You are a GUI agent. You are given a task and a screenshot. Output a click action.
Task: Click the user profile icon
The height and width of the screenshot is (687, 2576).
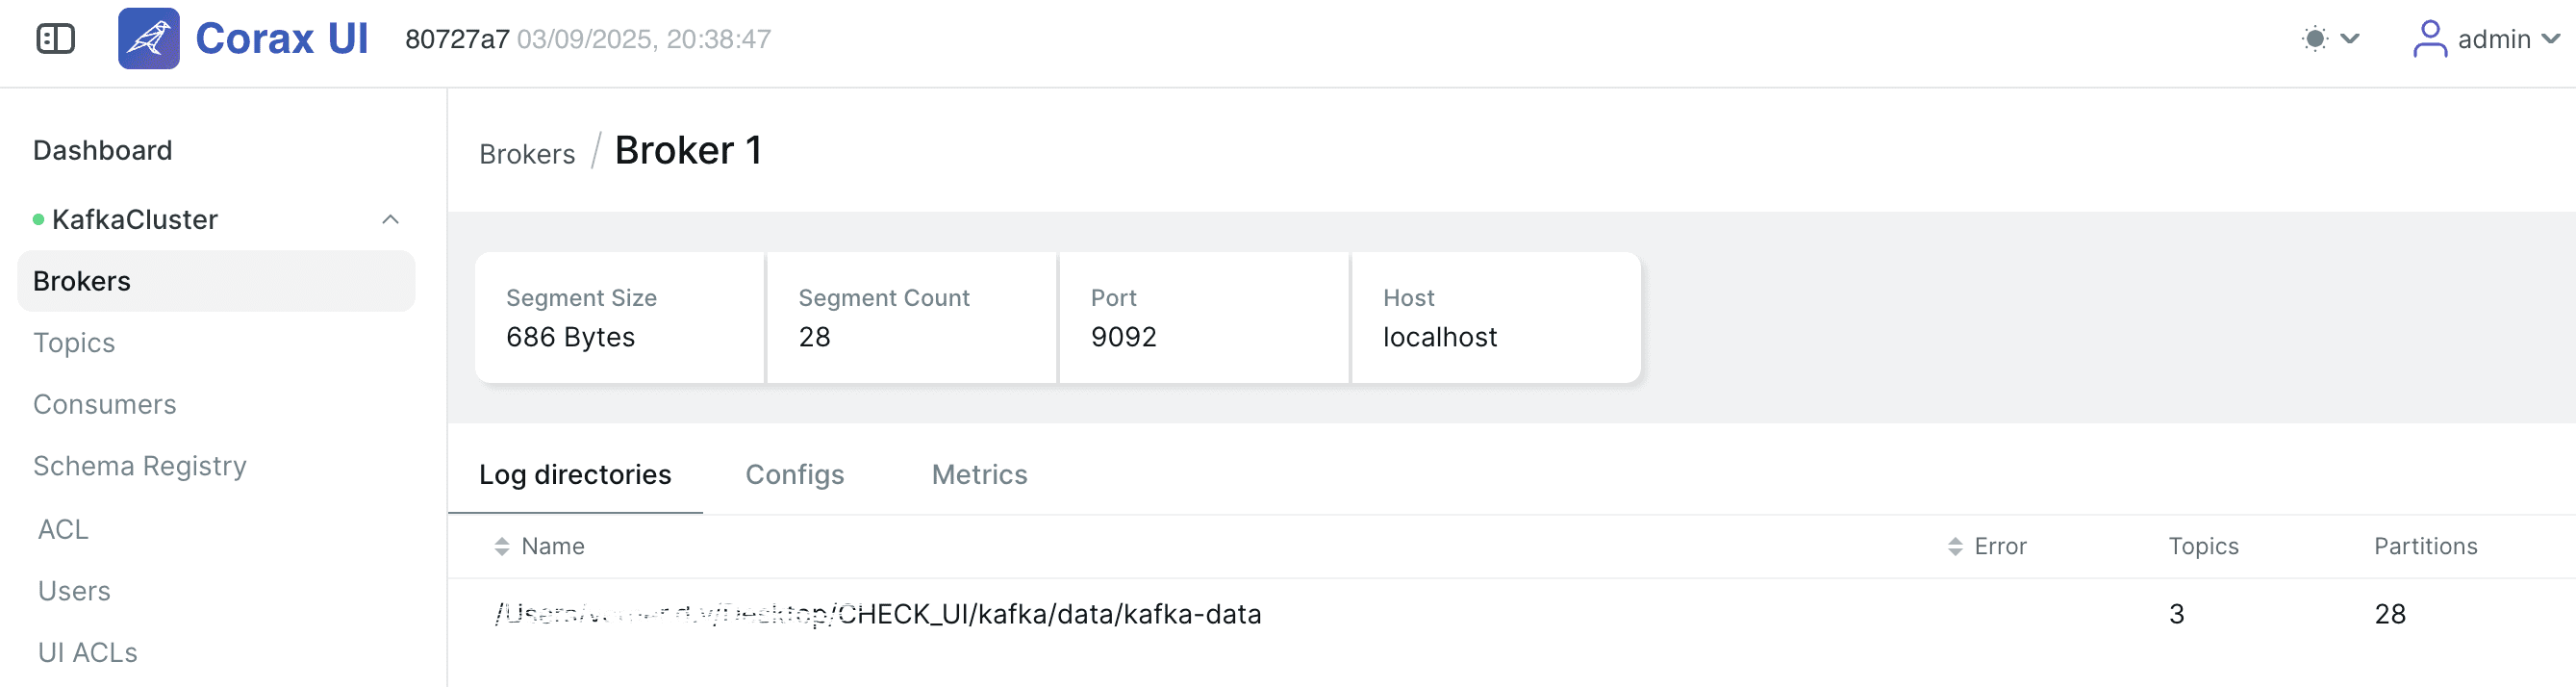(2430, 39)
